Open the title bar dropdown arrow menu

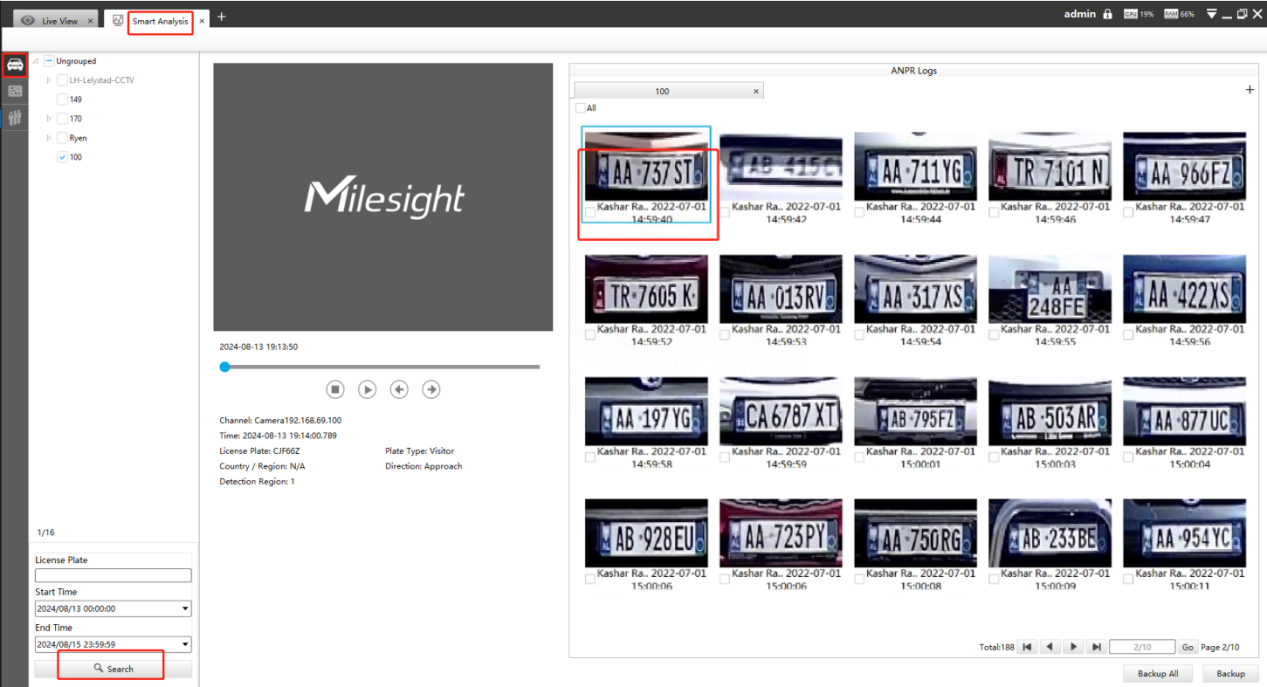pyautogui.click(x=1211, y=15)
